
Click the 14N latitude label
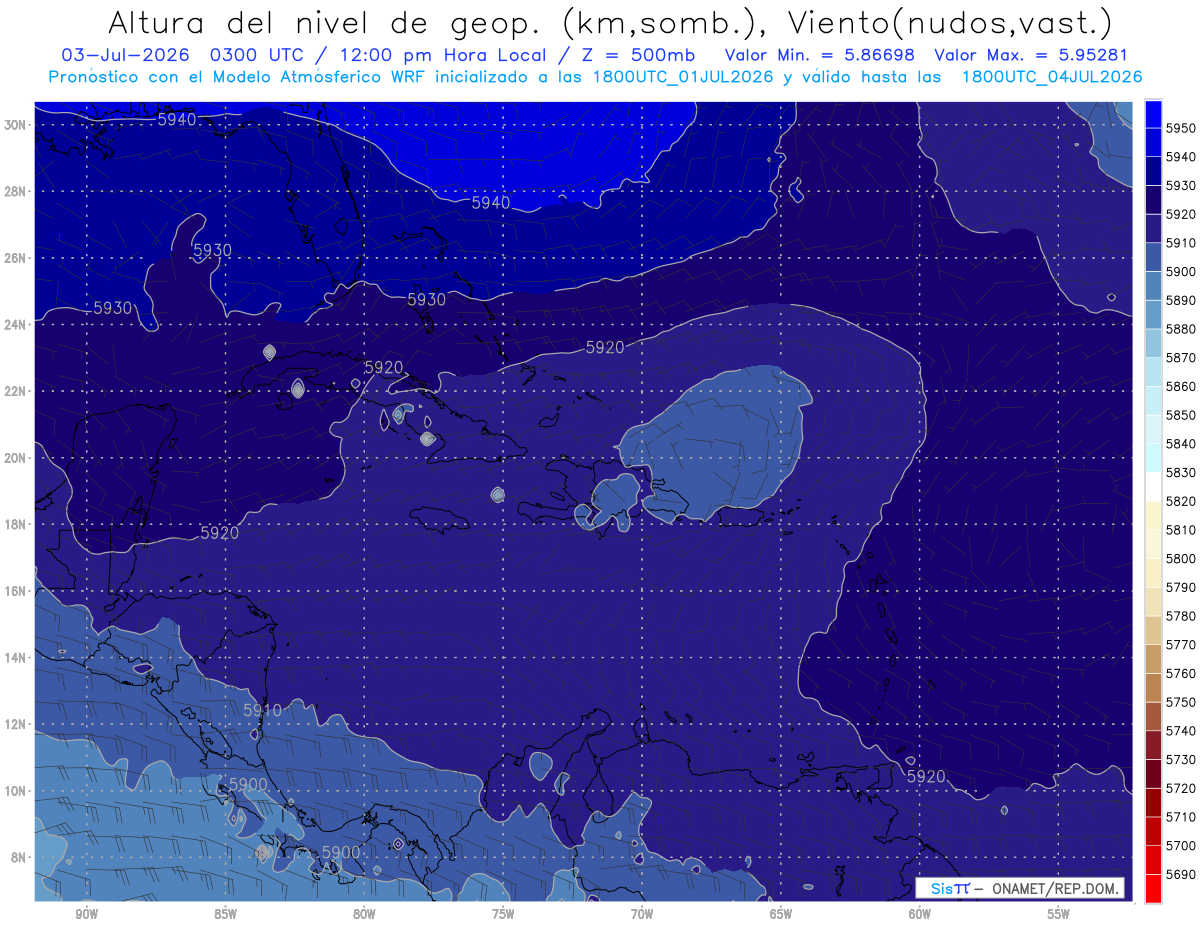click(15, 657)
